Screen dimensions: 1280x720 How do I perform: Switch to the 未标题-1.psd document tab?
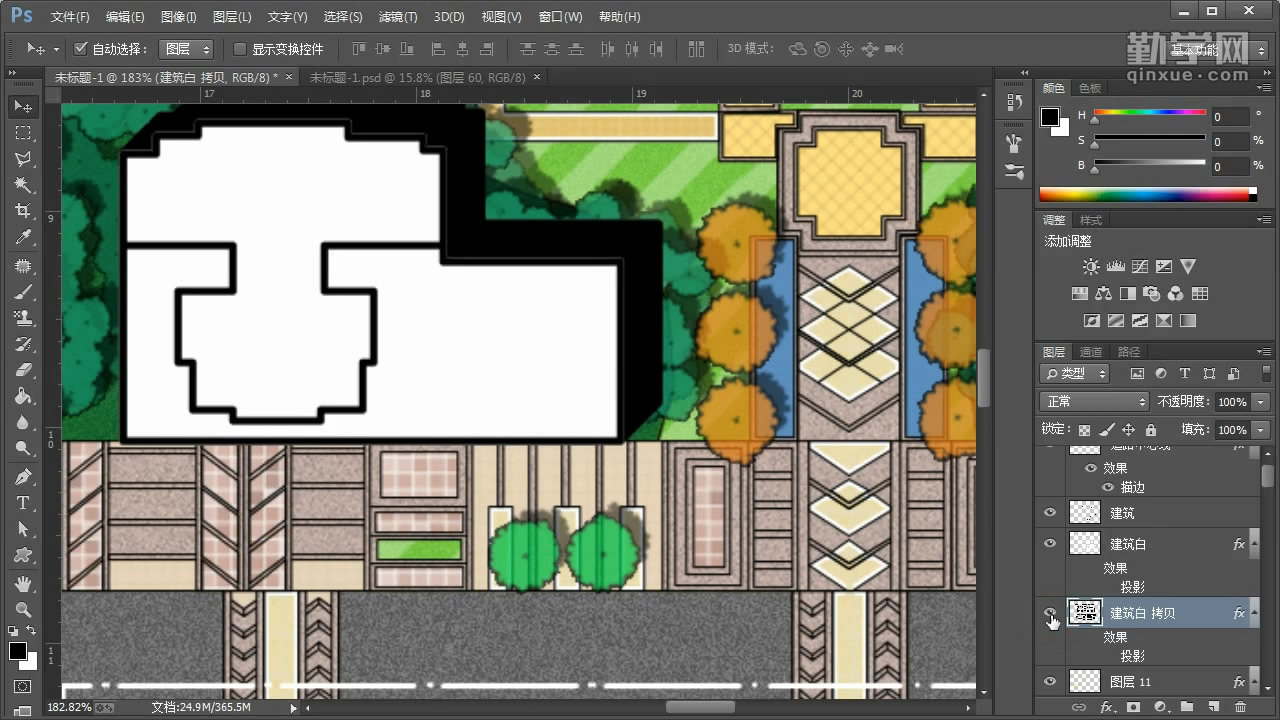pos(418,77)
